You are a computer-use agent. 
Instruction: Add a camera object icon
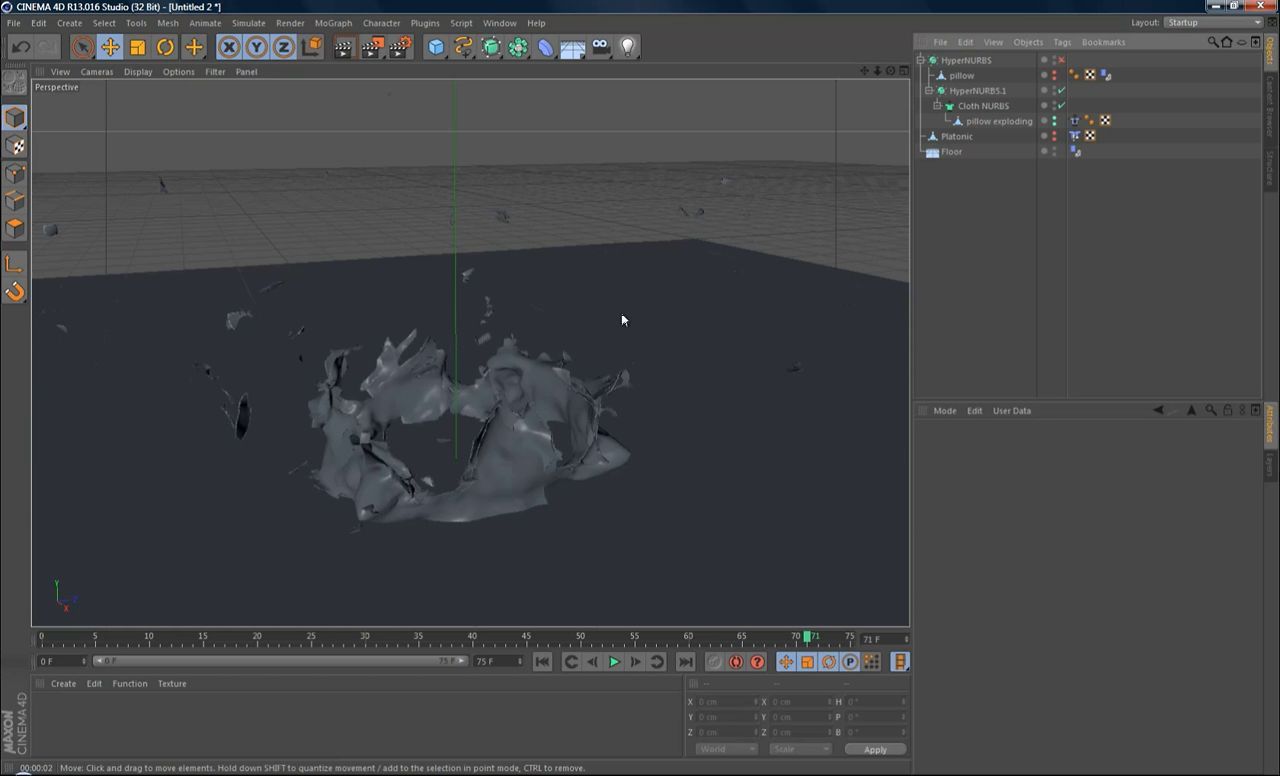[601, 47]
